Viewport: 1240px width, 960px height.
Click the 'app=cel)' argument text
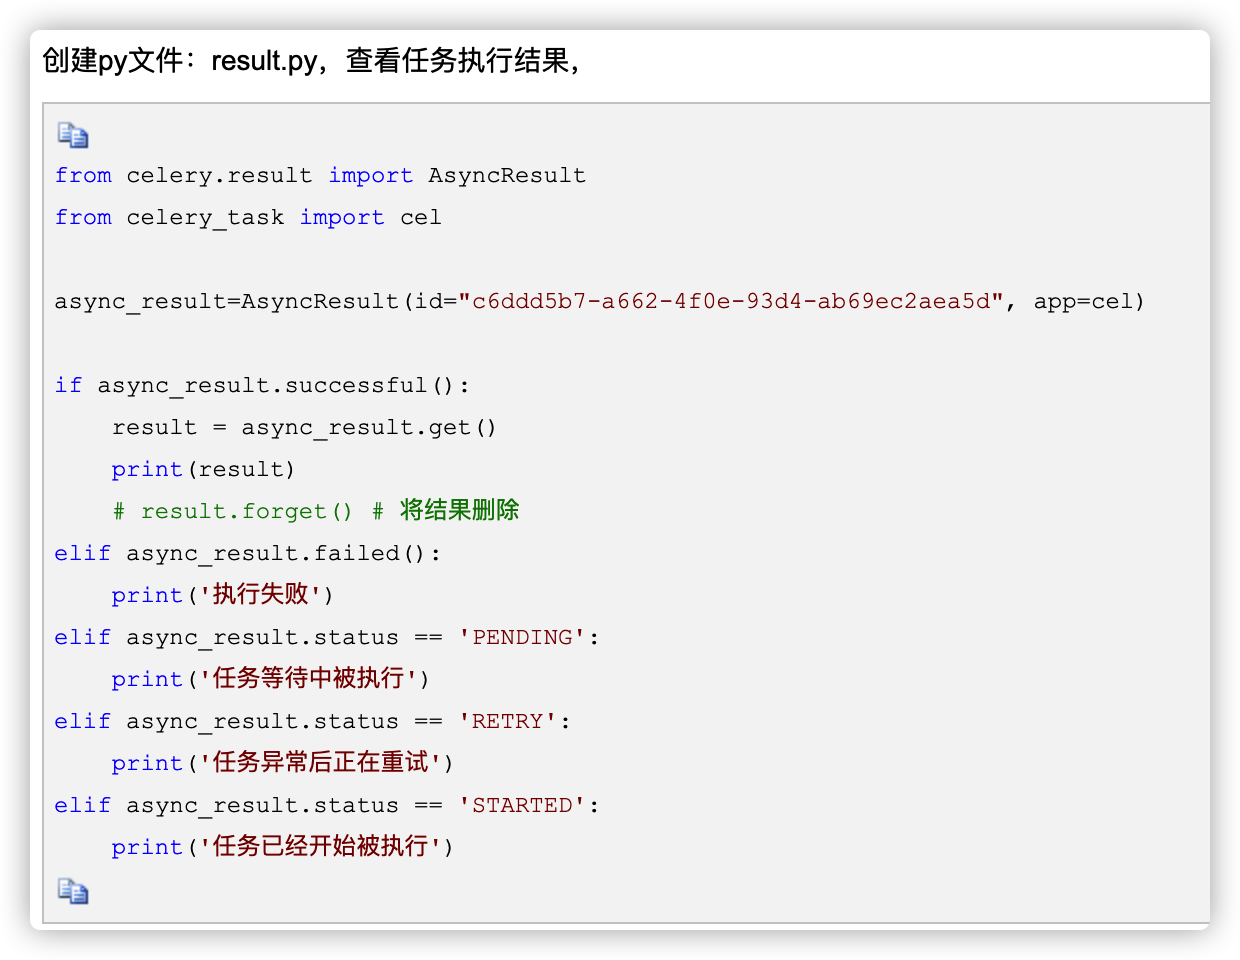pos(1089,302)
